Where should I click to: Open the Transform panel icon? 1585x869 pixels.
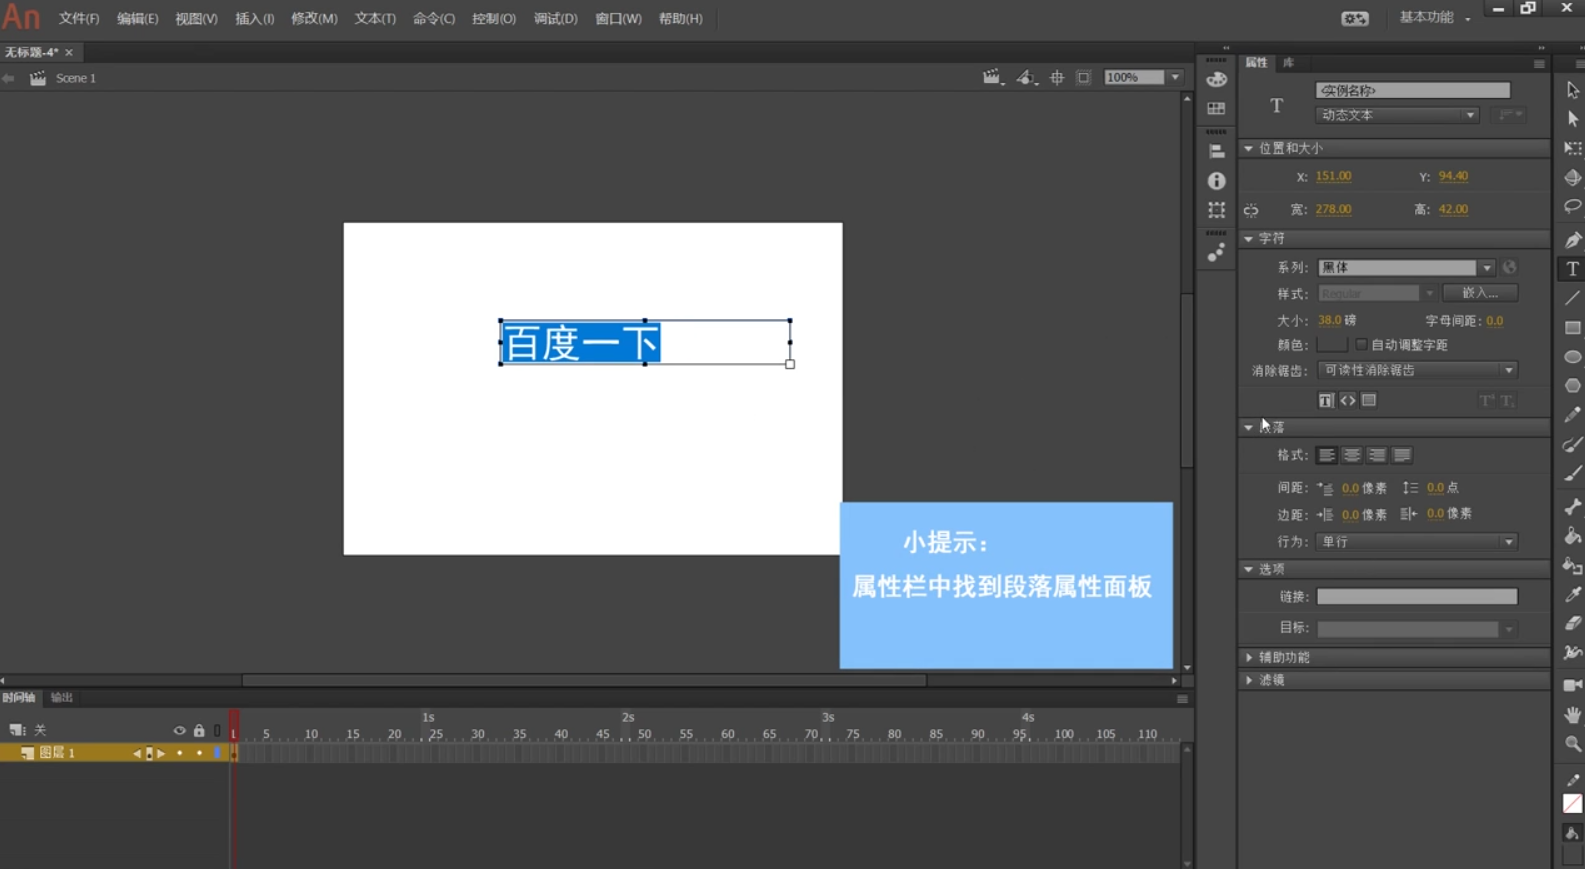[x=1216, y=210]
